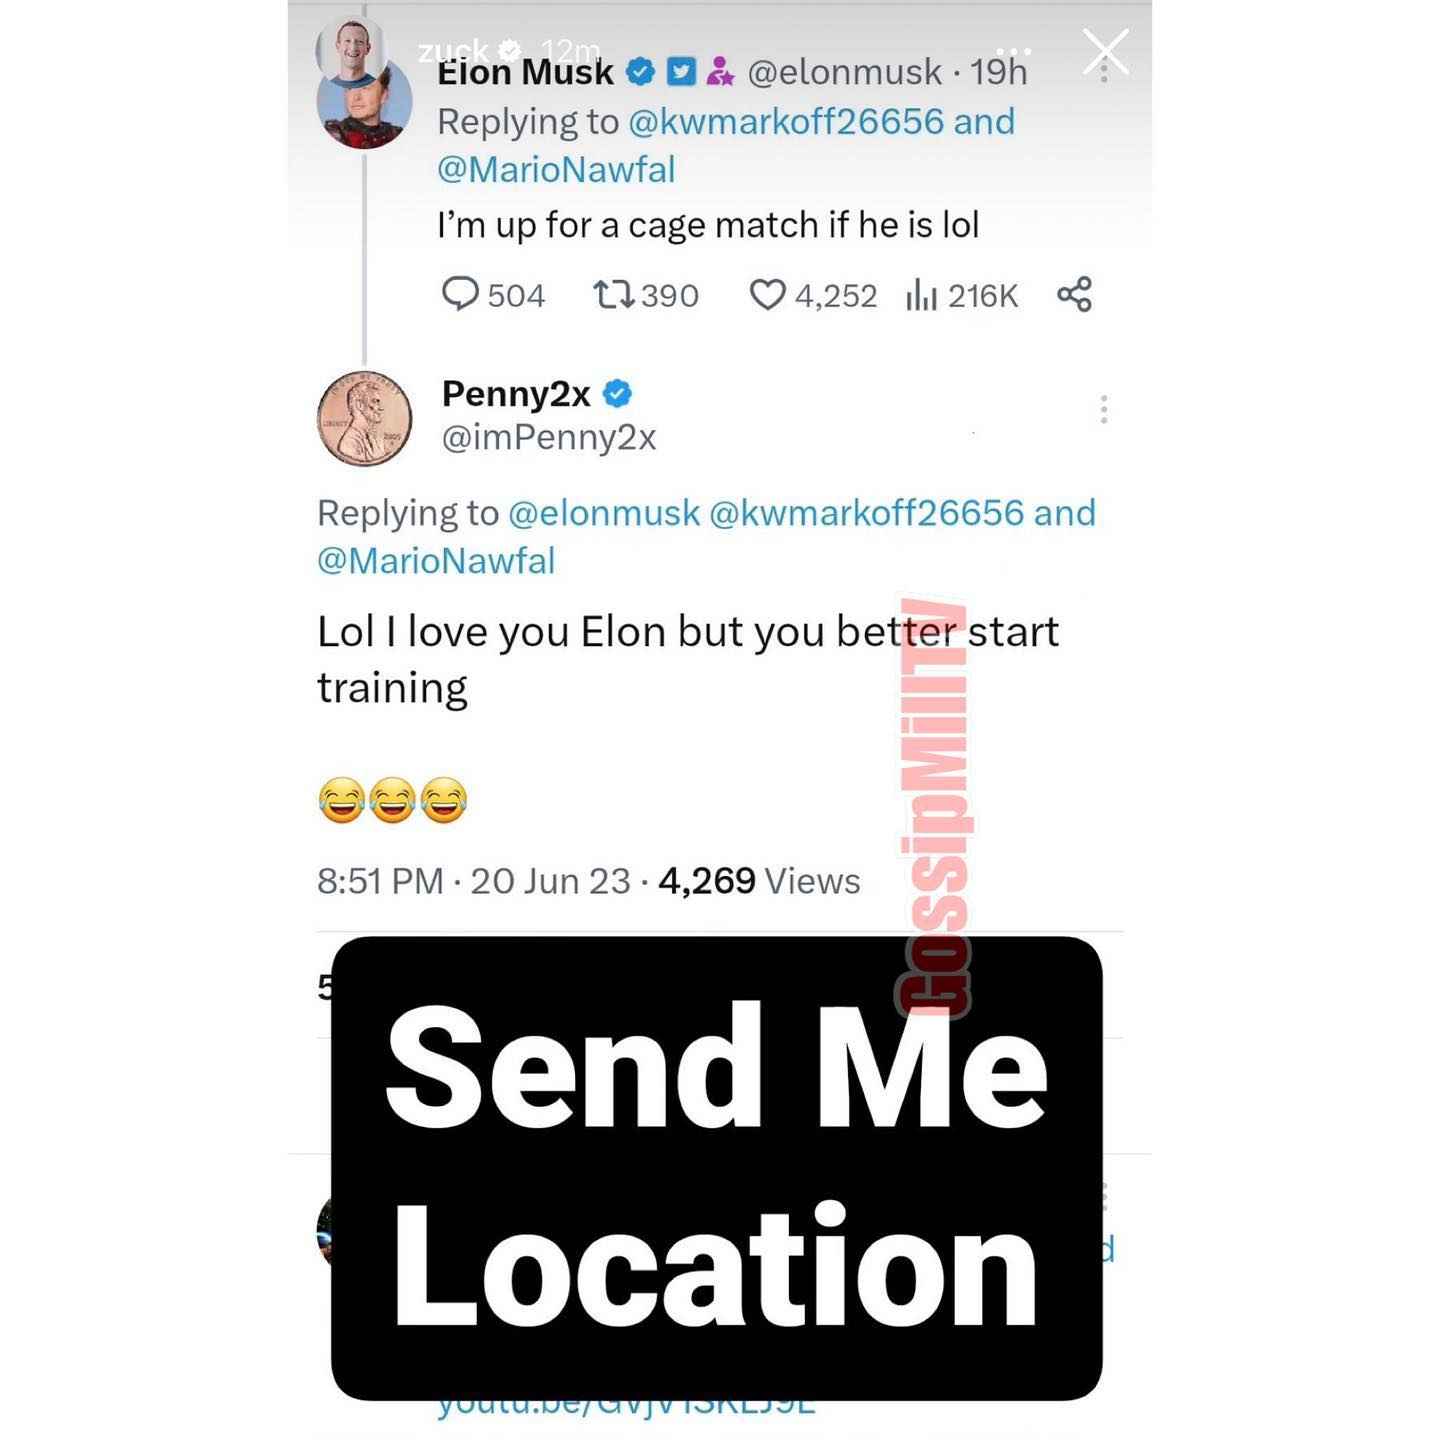Open @kwmarkoff26656 mention in Elon's reply line

(x=786, y=121)
